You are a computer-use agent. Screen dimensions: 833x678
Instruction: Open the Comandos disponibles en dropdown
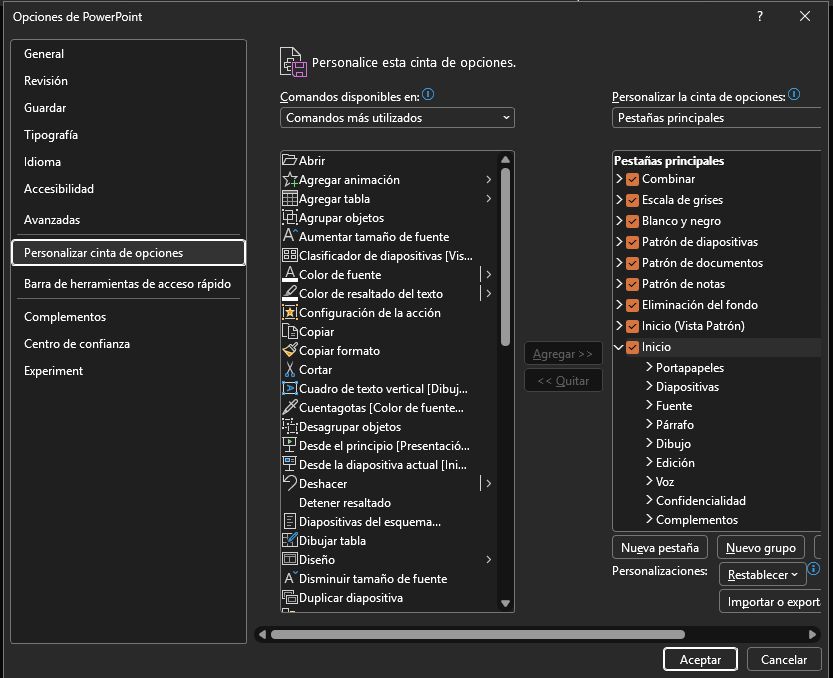pyautogui.click(x=397, y=117)
